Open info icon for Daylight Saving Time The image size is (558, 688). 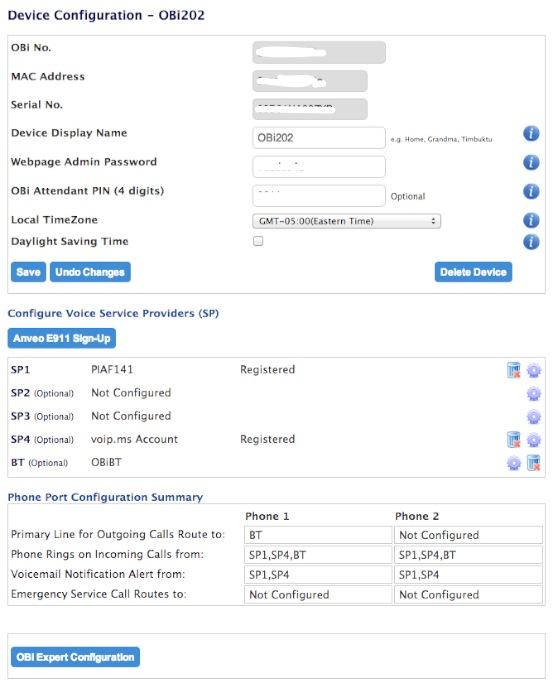(531, 242)
